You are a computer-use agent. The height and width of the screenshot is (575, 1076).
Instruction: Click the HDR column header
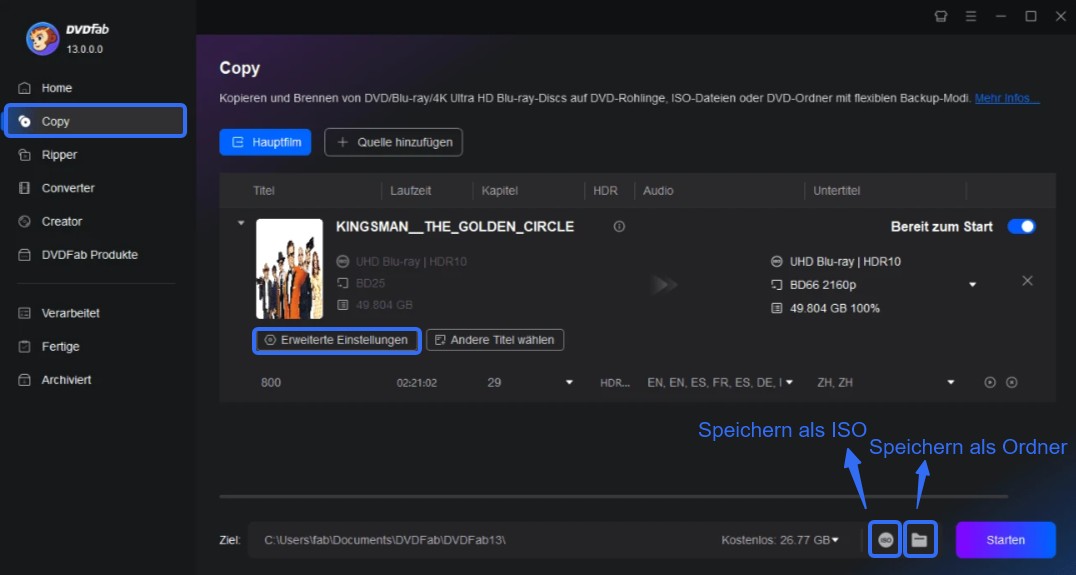coord(605,191)
